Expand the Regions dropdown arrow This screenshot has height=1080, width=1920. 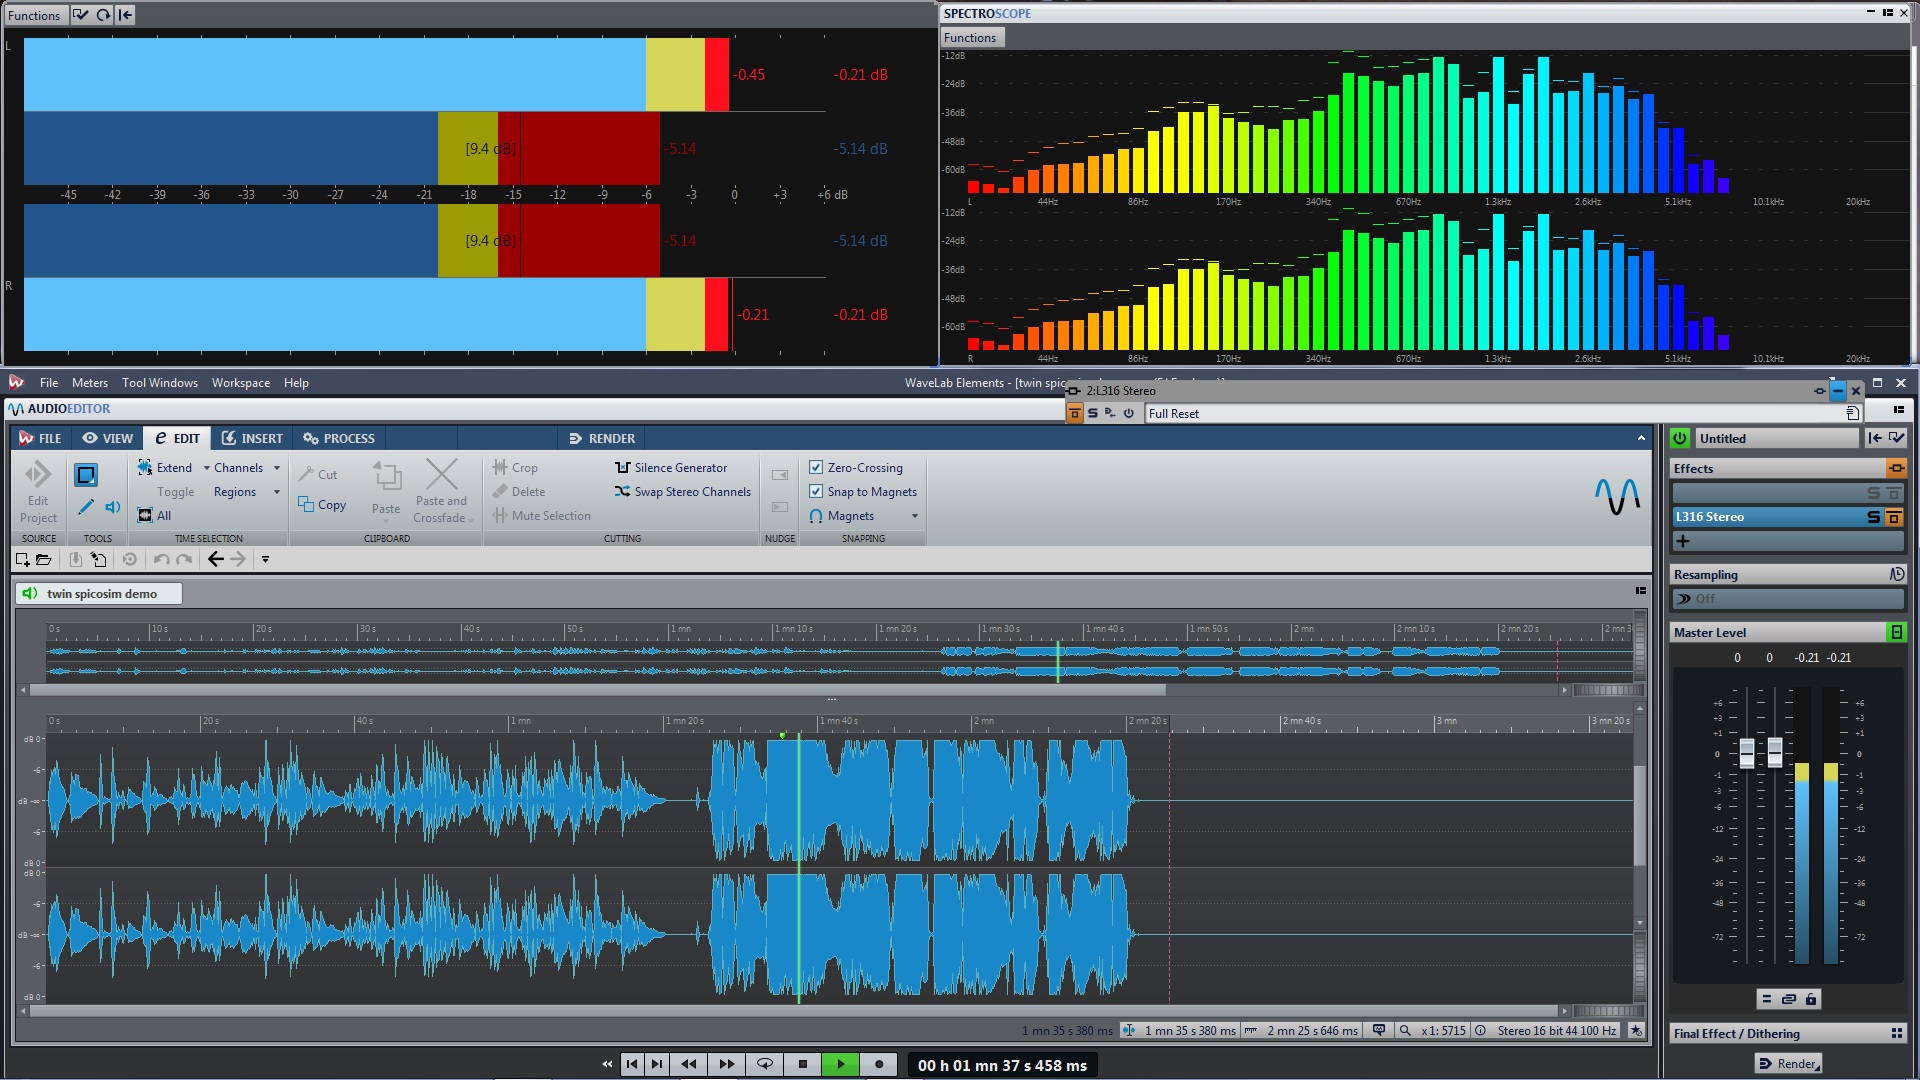(277, 492)
